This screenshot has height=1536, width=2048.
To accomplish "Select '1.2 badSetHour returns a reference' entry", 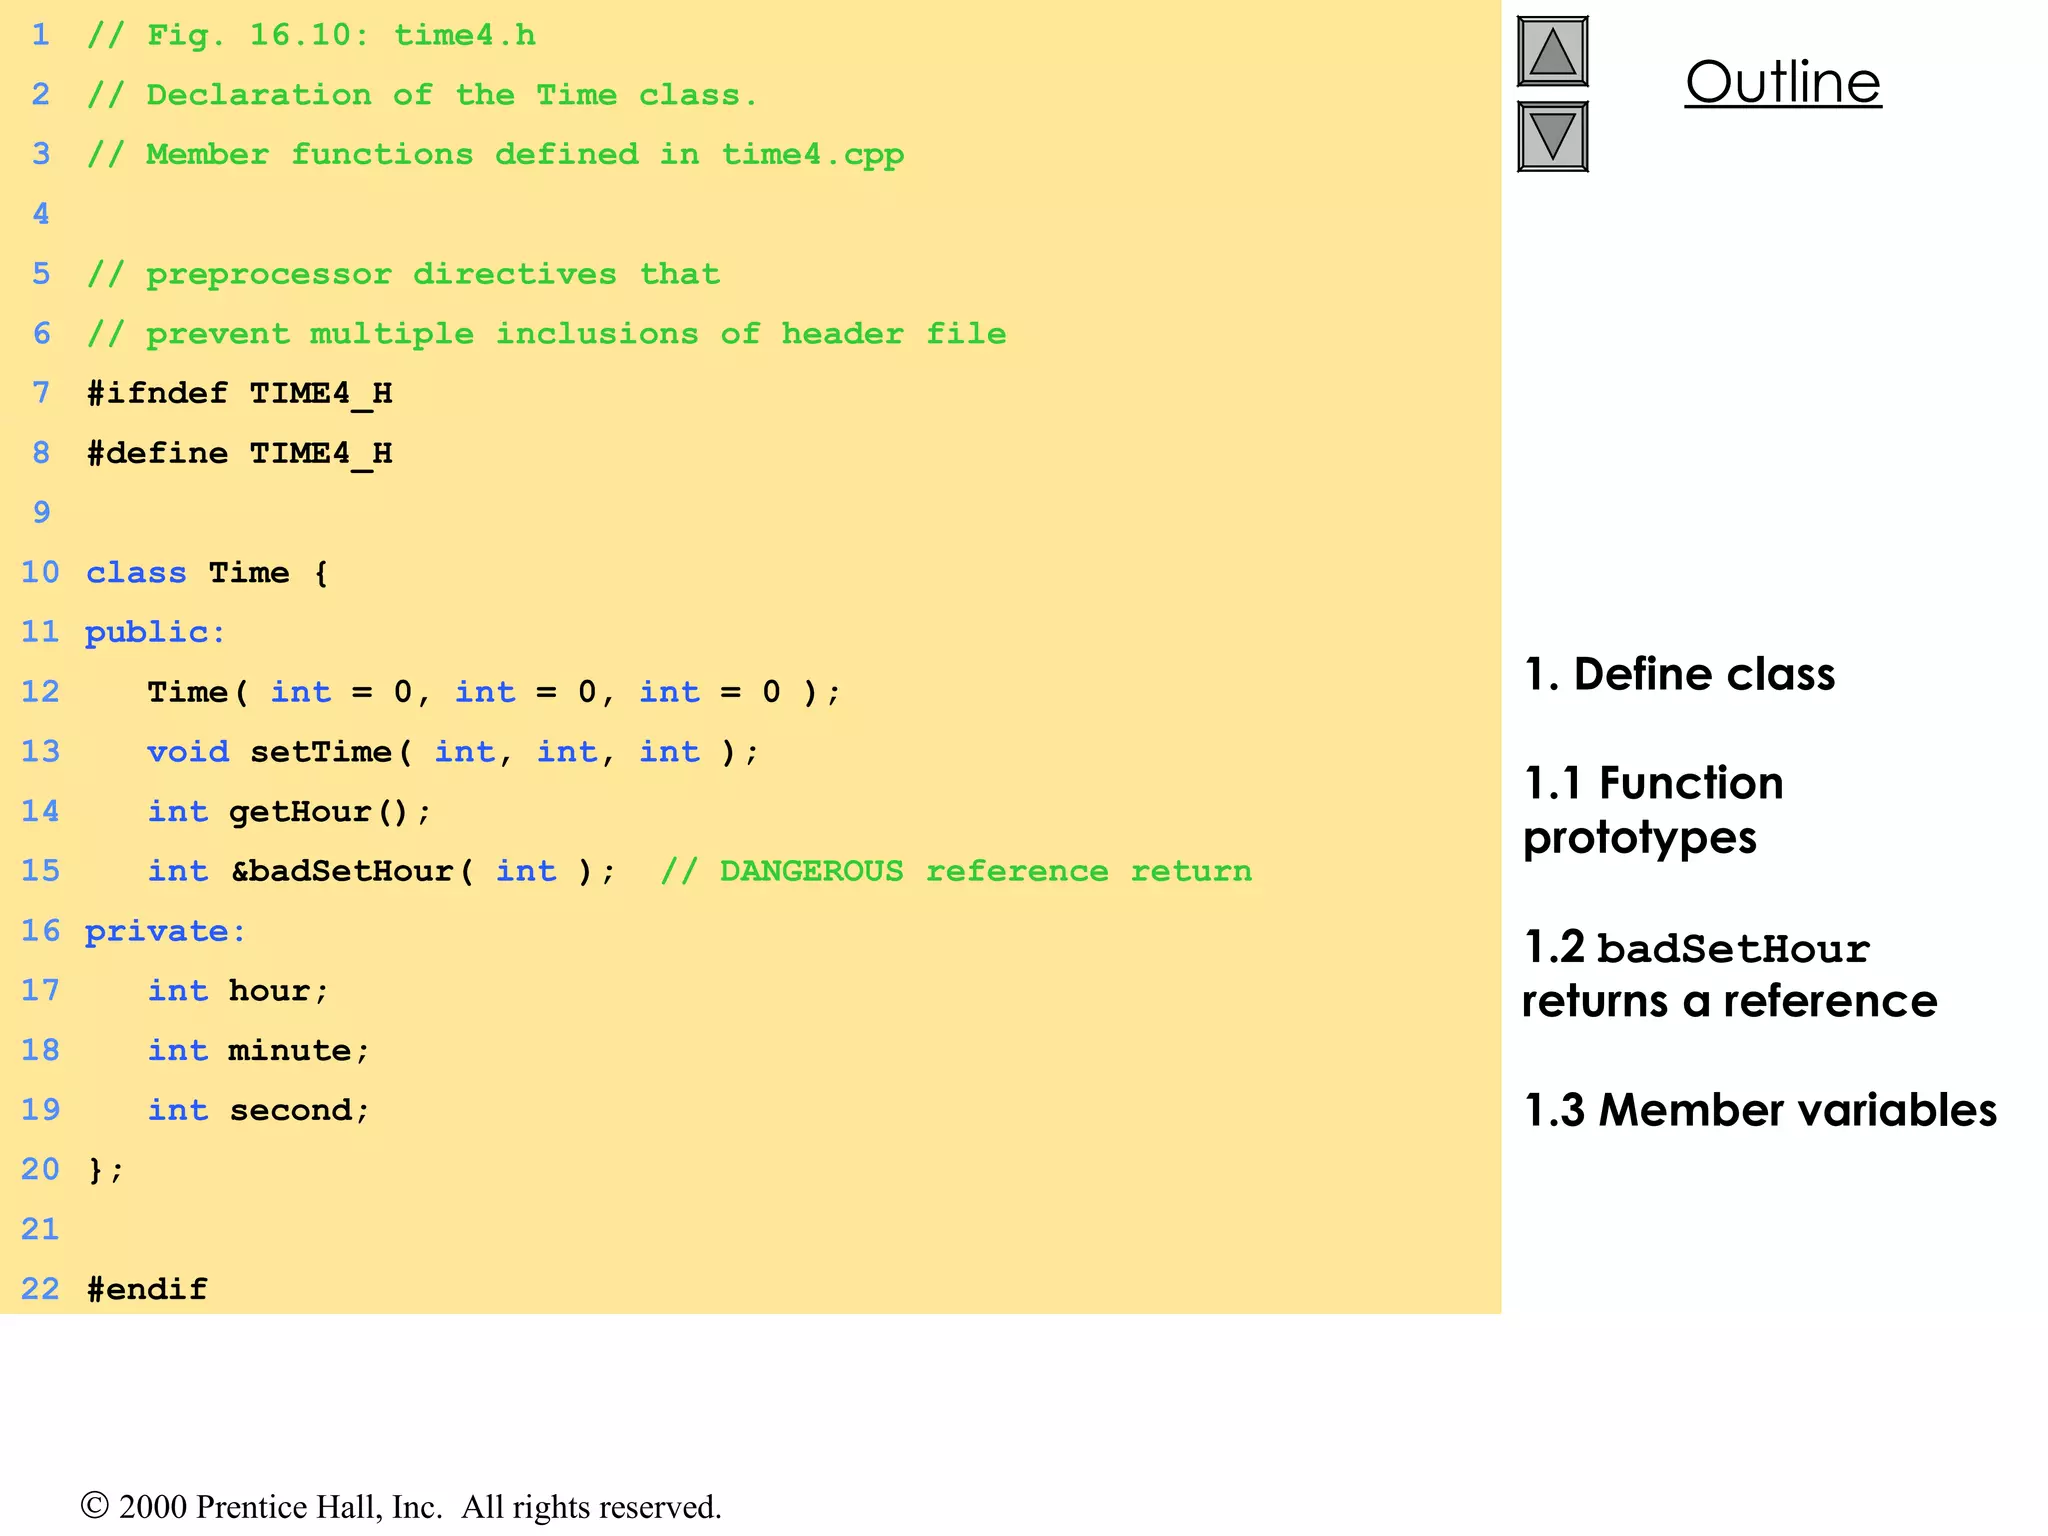I will click(1729, 974).
